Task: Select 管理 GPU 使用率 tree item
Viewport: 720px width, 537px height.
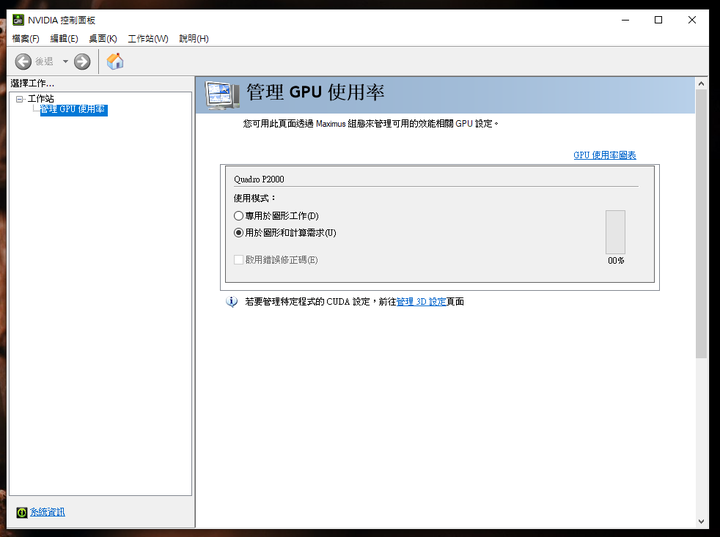Action: [73, 109]
